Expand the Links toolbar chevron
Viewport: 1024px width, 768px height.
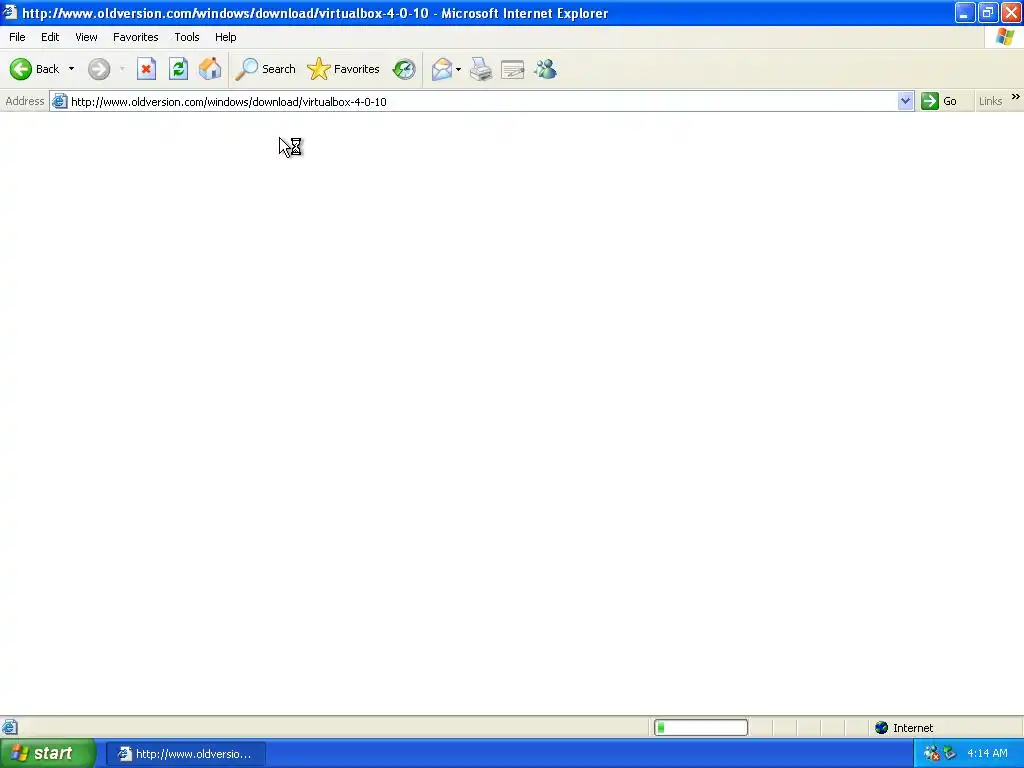1016,97
